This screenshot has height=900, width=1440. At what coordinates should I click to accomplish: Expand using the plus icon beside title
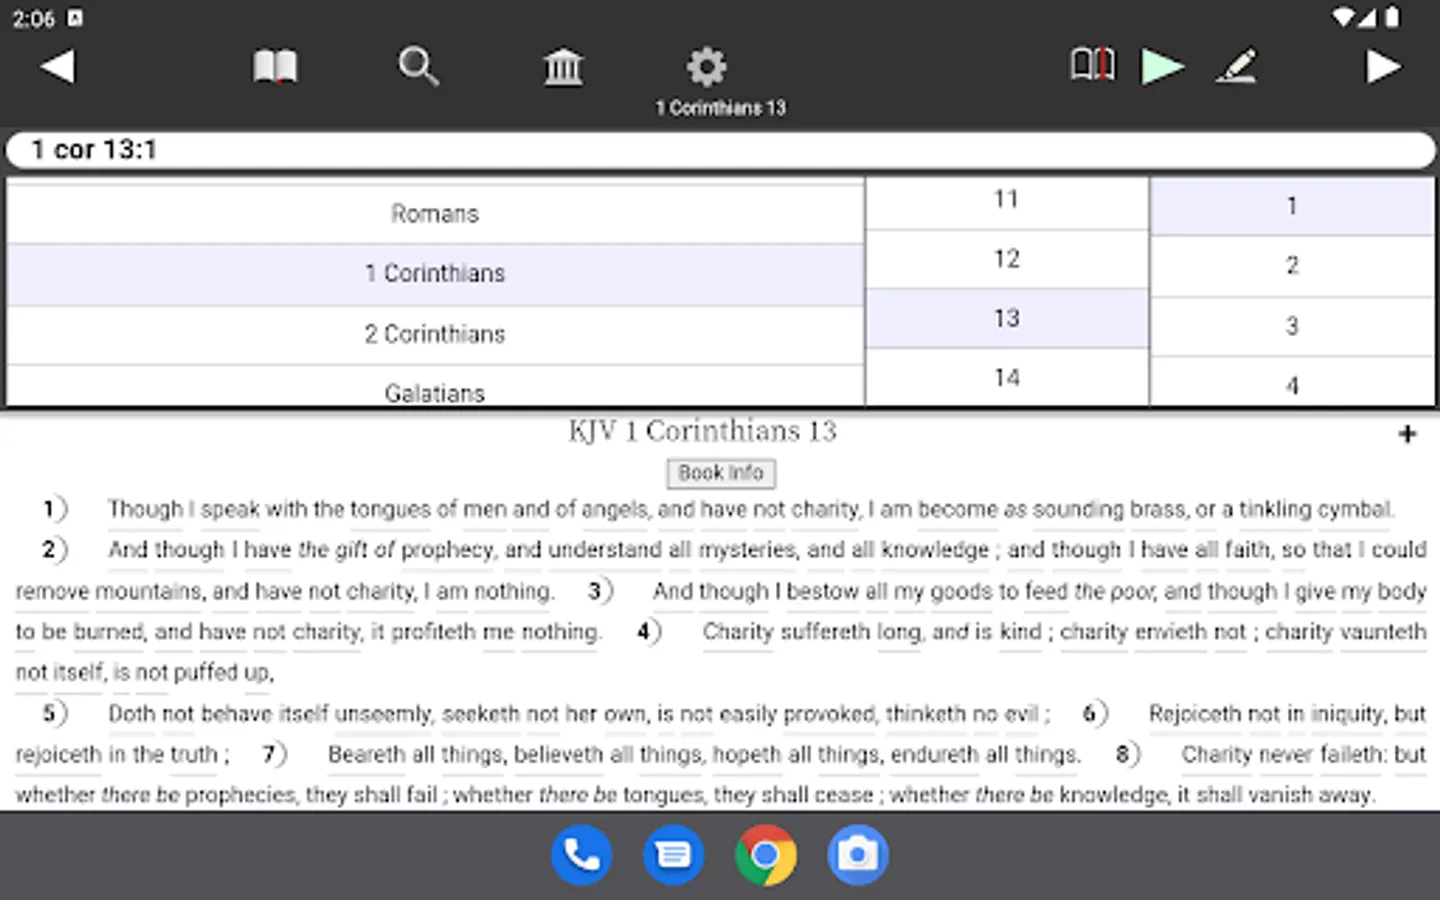point(1407,434)
